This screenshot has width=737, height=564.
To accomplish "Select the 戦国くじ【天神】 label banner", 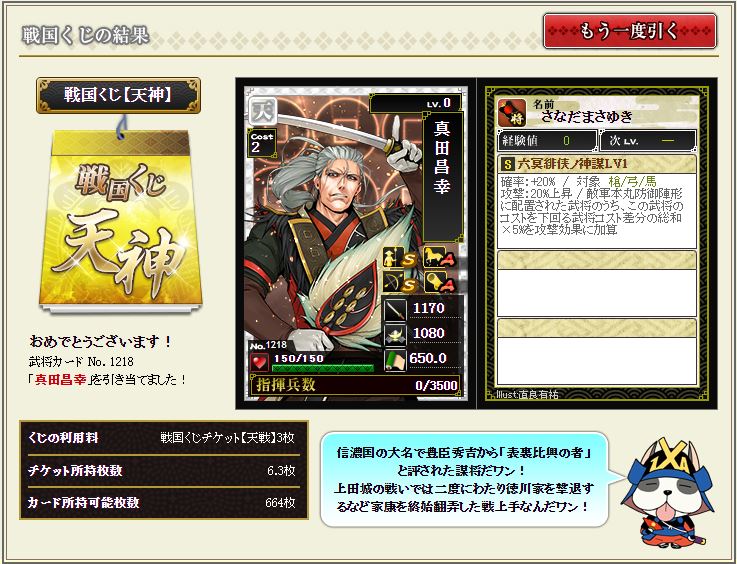I will 118,95.
